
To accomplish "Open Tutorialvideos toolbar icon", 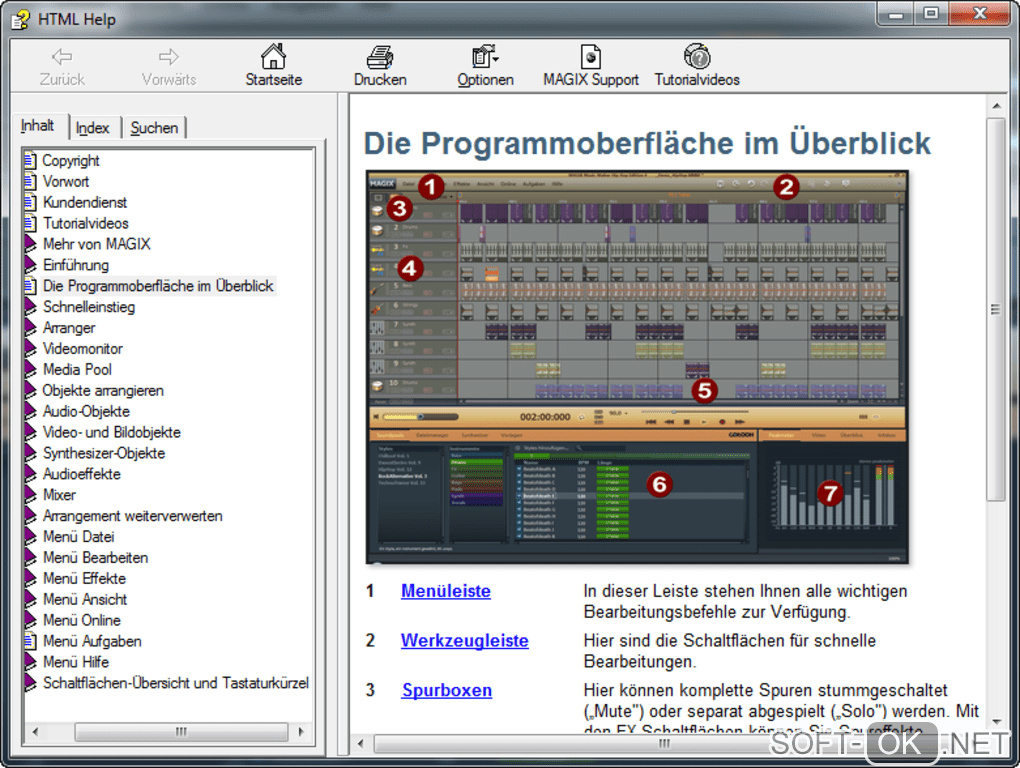I will (697, 57).
